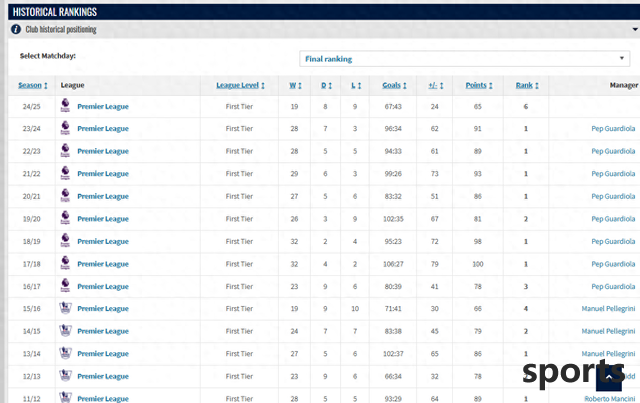Select the 98 points cell in 18/19 row

coord(478,241)
